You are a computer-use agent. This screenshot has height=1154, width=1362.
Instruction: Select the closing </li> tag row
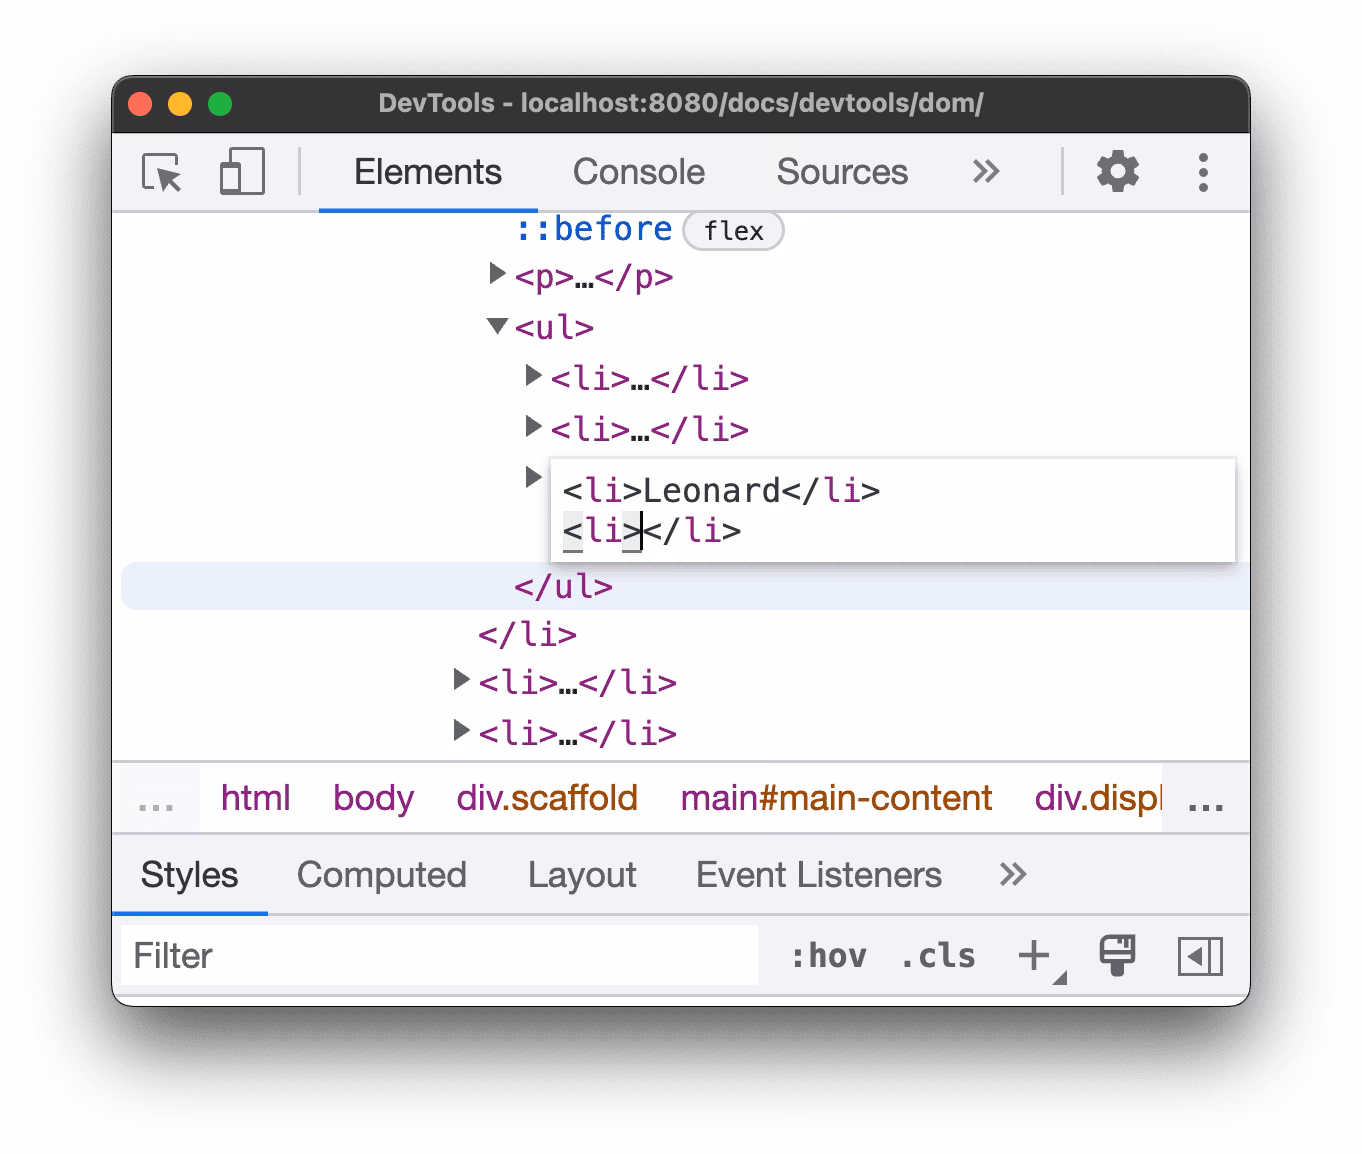click(528, 635)
